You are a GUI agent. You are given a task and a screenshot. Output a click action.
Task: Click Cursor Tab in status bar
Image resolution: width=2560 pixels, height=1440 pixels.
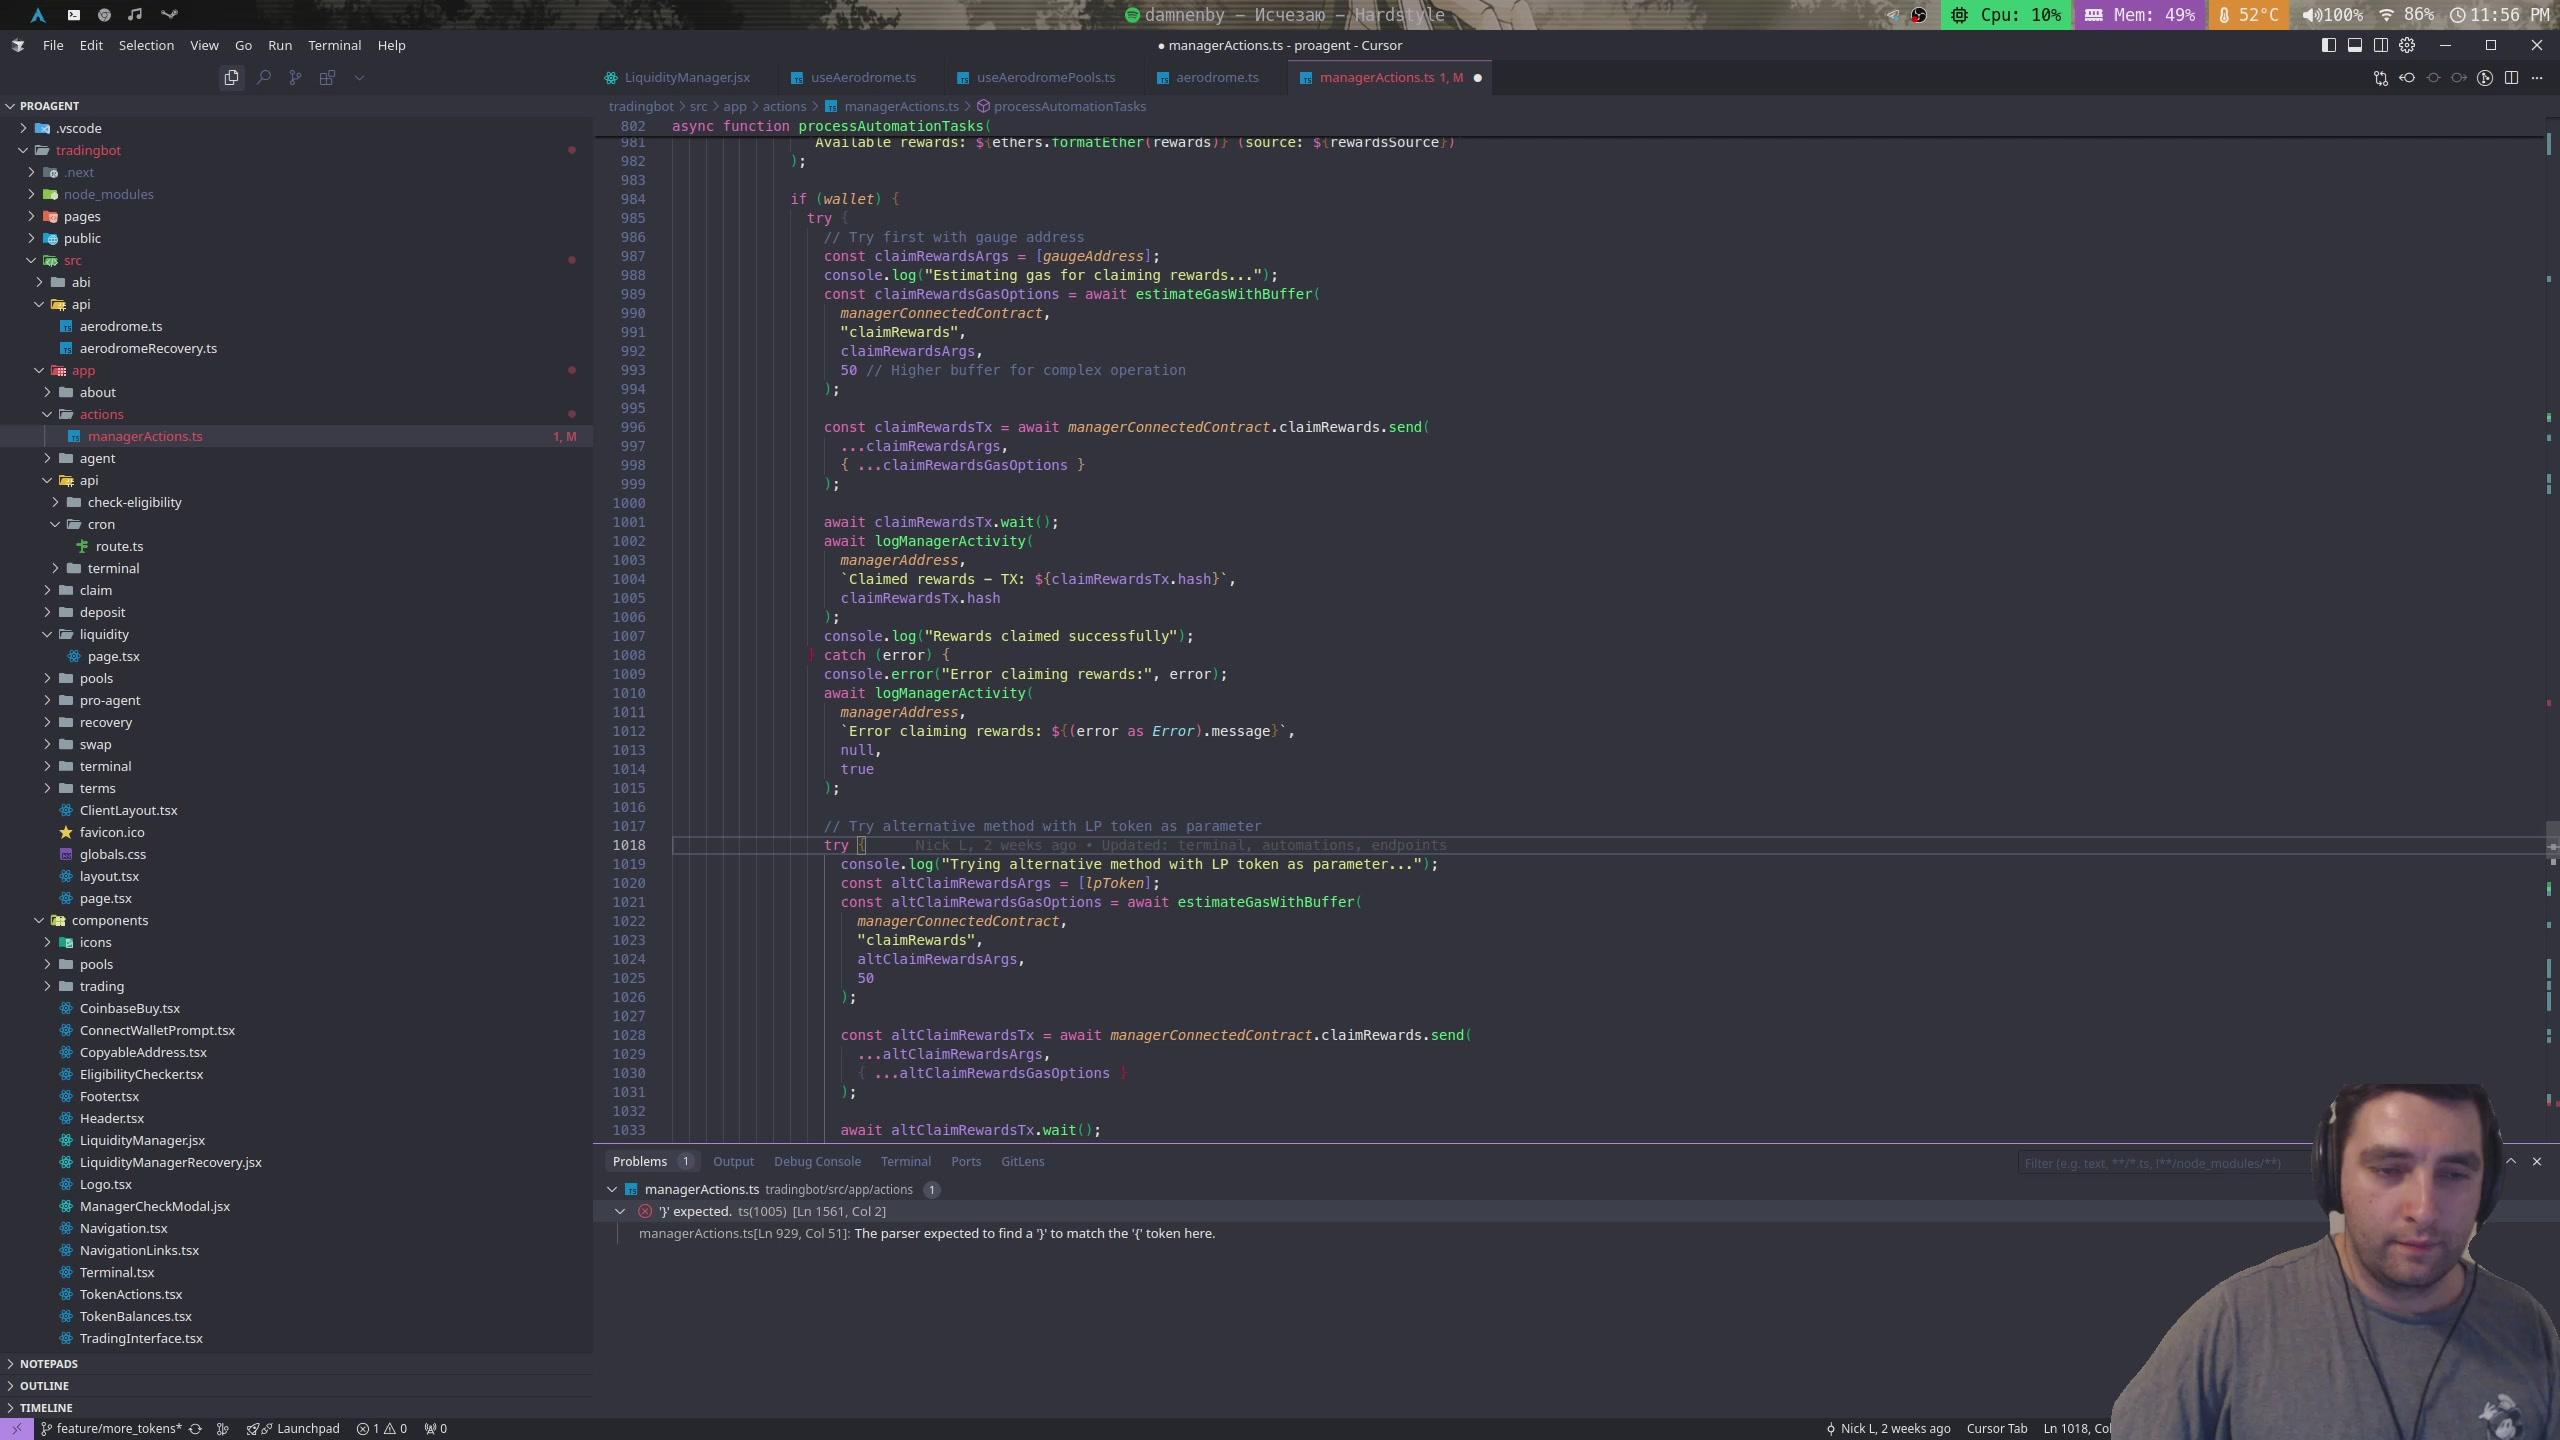[1996, 1428]
